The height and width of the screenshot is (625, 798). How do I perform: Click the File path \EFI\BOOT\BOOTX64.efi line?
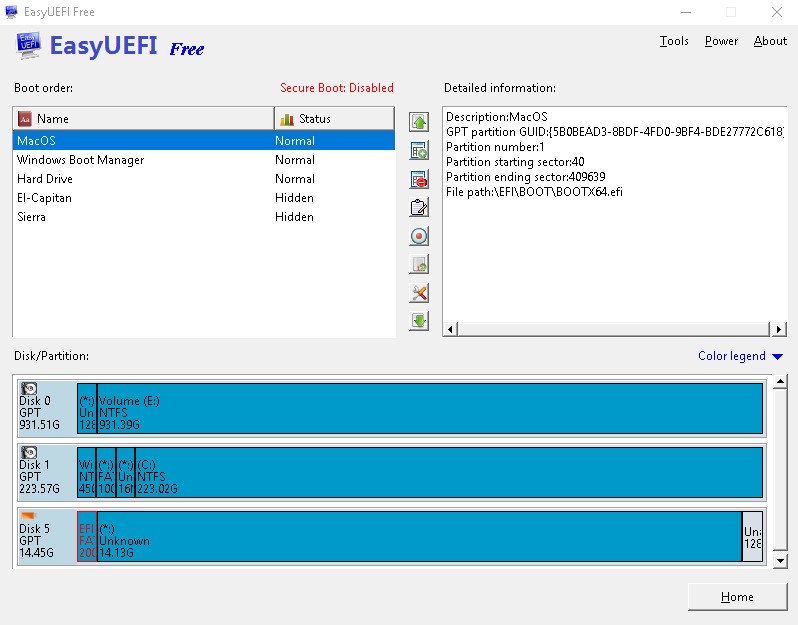point(534,192)
